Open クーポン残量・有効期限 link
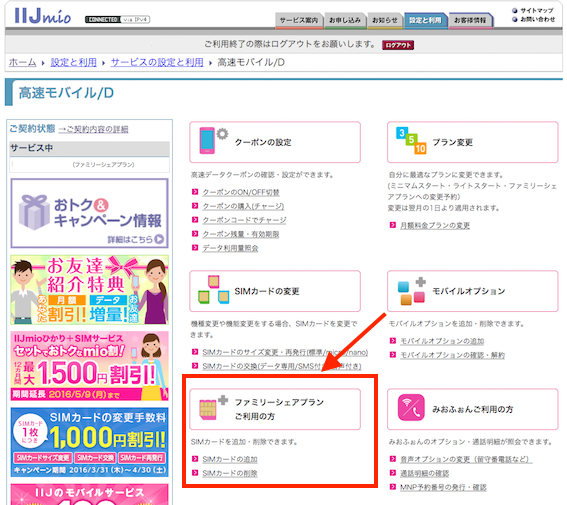Image resolution: width=567 pixels, height=505 pixels. point(241,234)
